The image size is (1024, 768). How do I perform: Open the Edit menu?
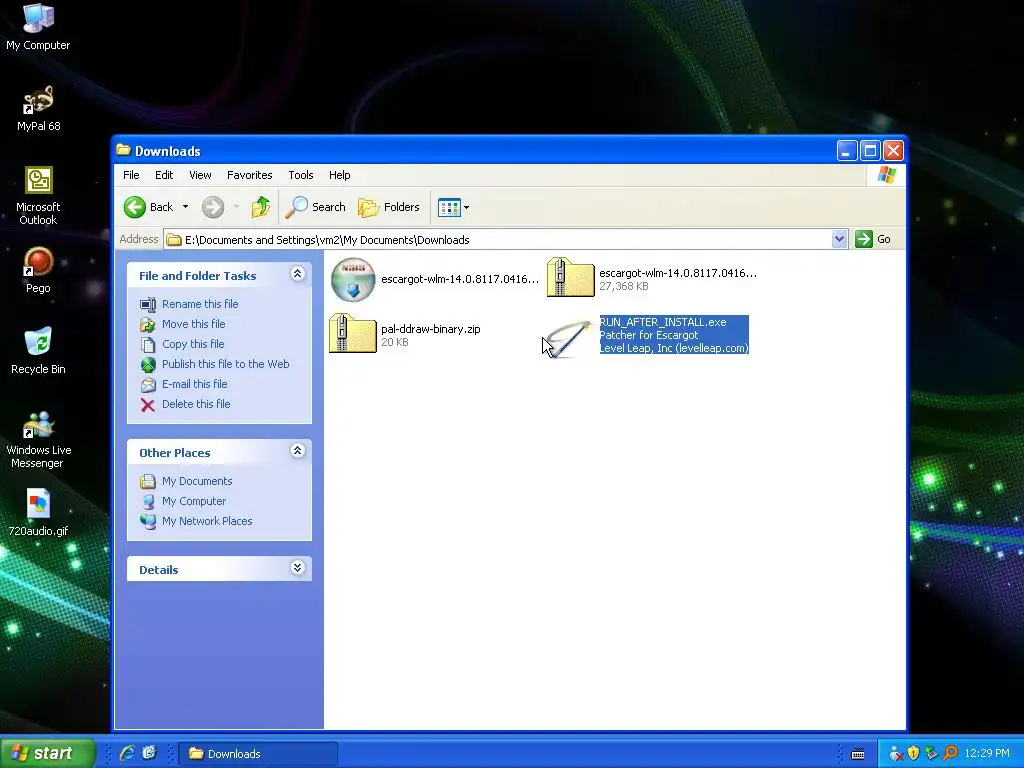click(x=164, y=175)
